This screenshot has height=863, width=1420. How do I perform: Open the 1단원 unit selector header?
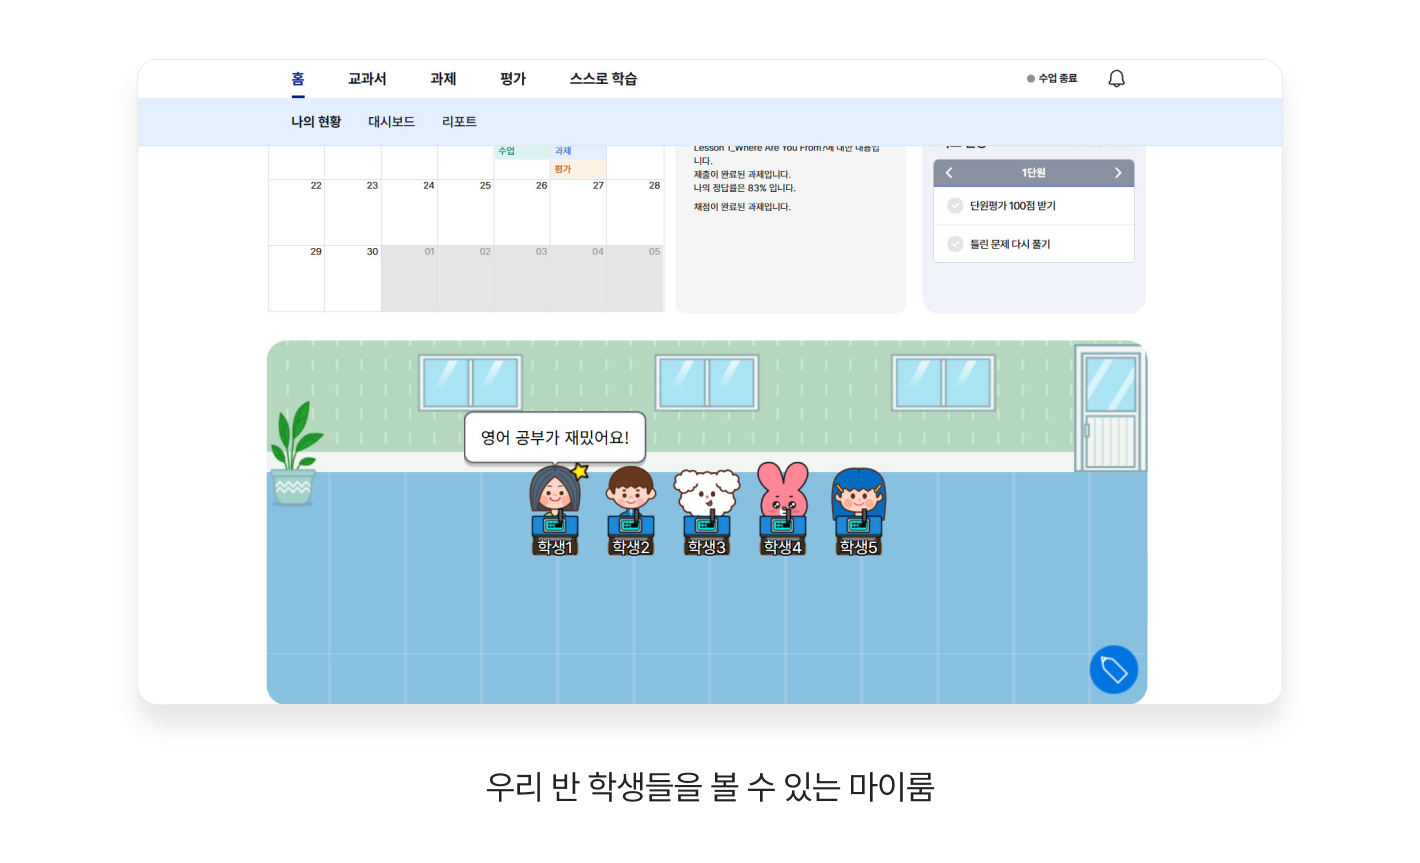coord(1033,173)
